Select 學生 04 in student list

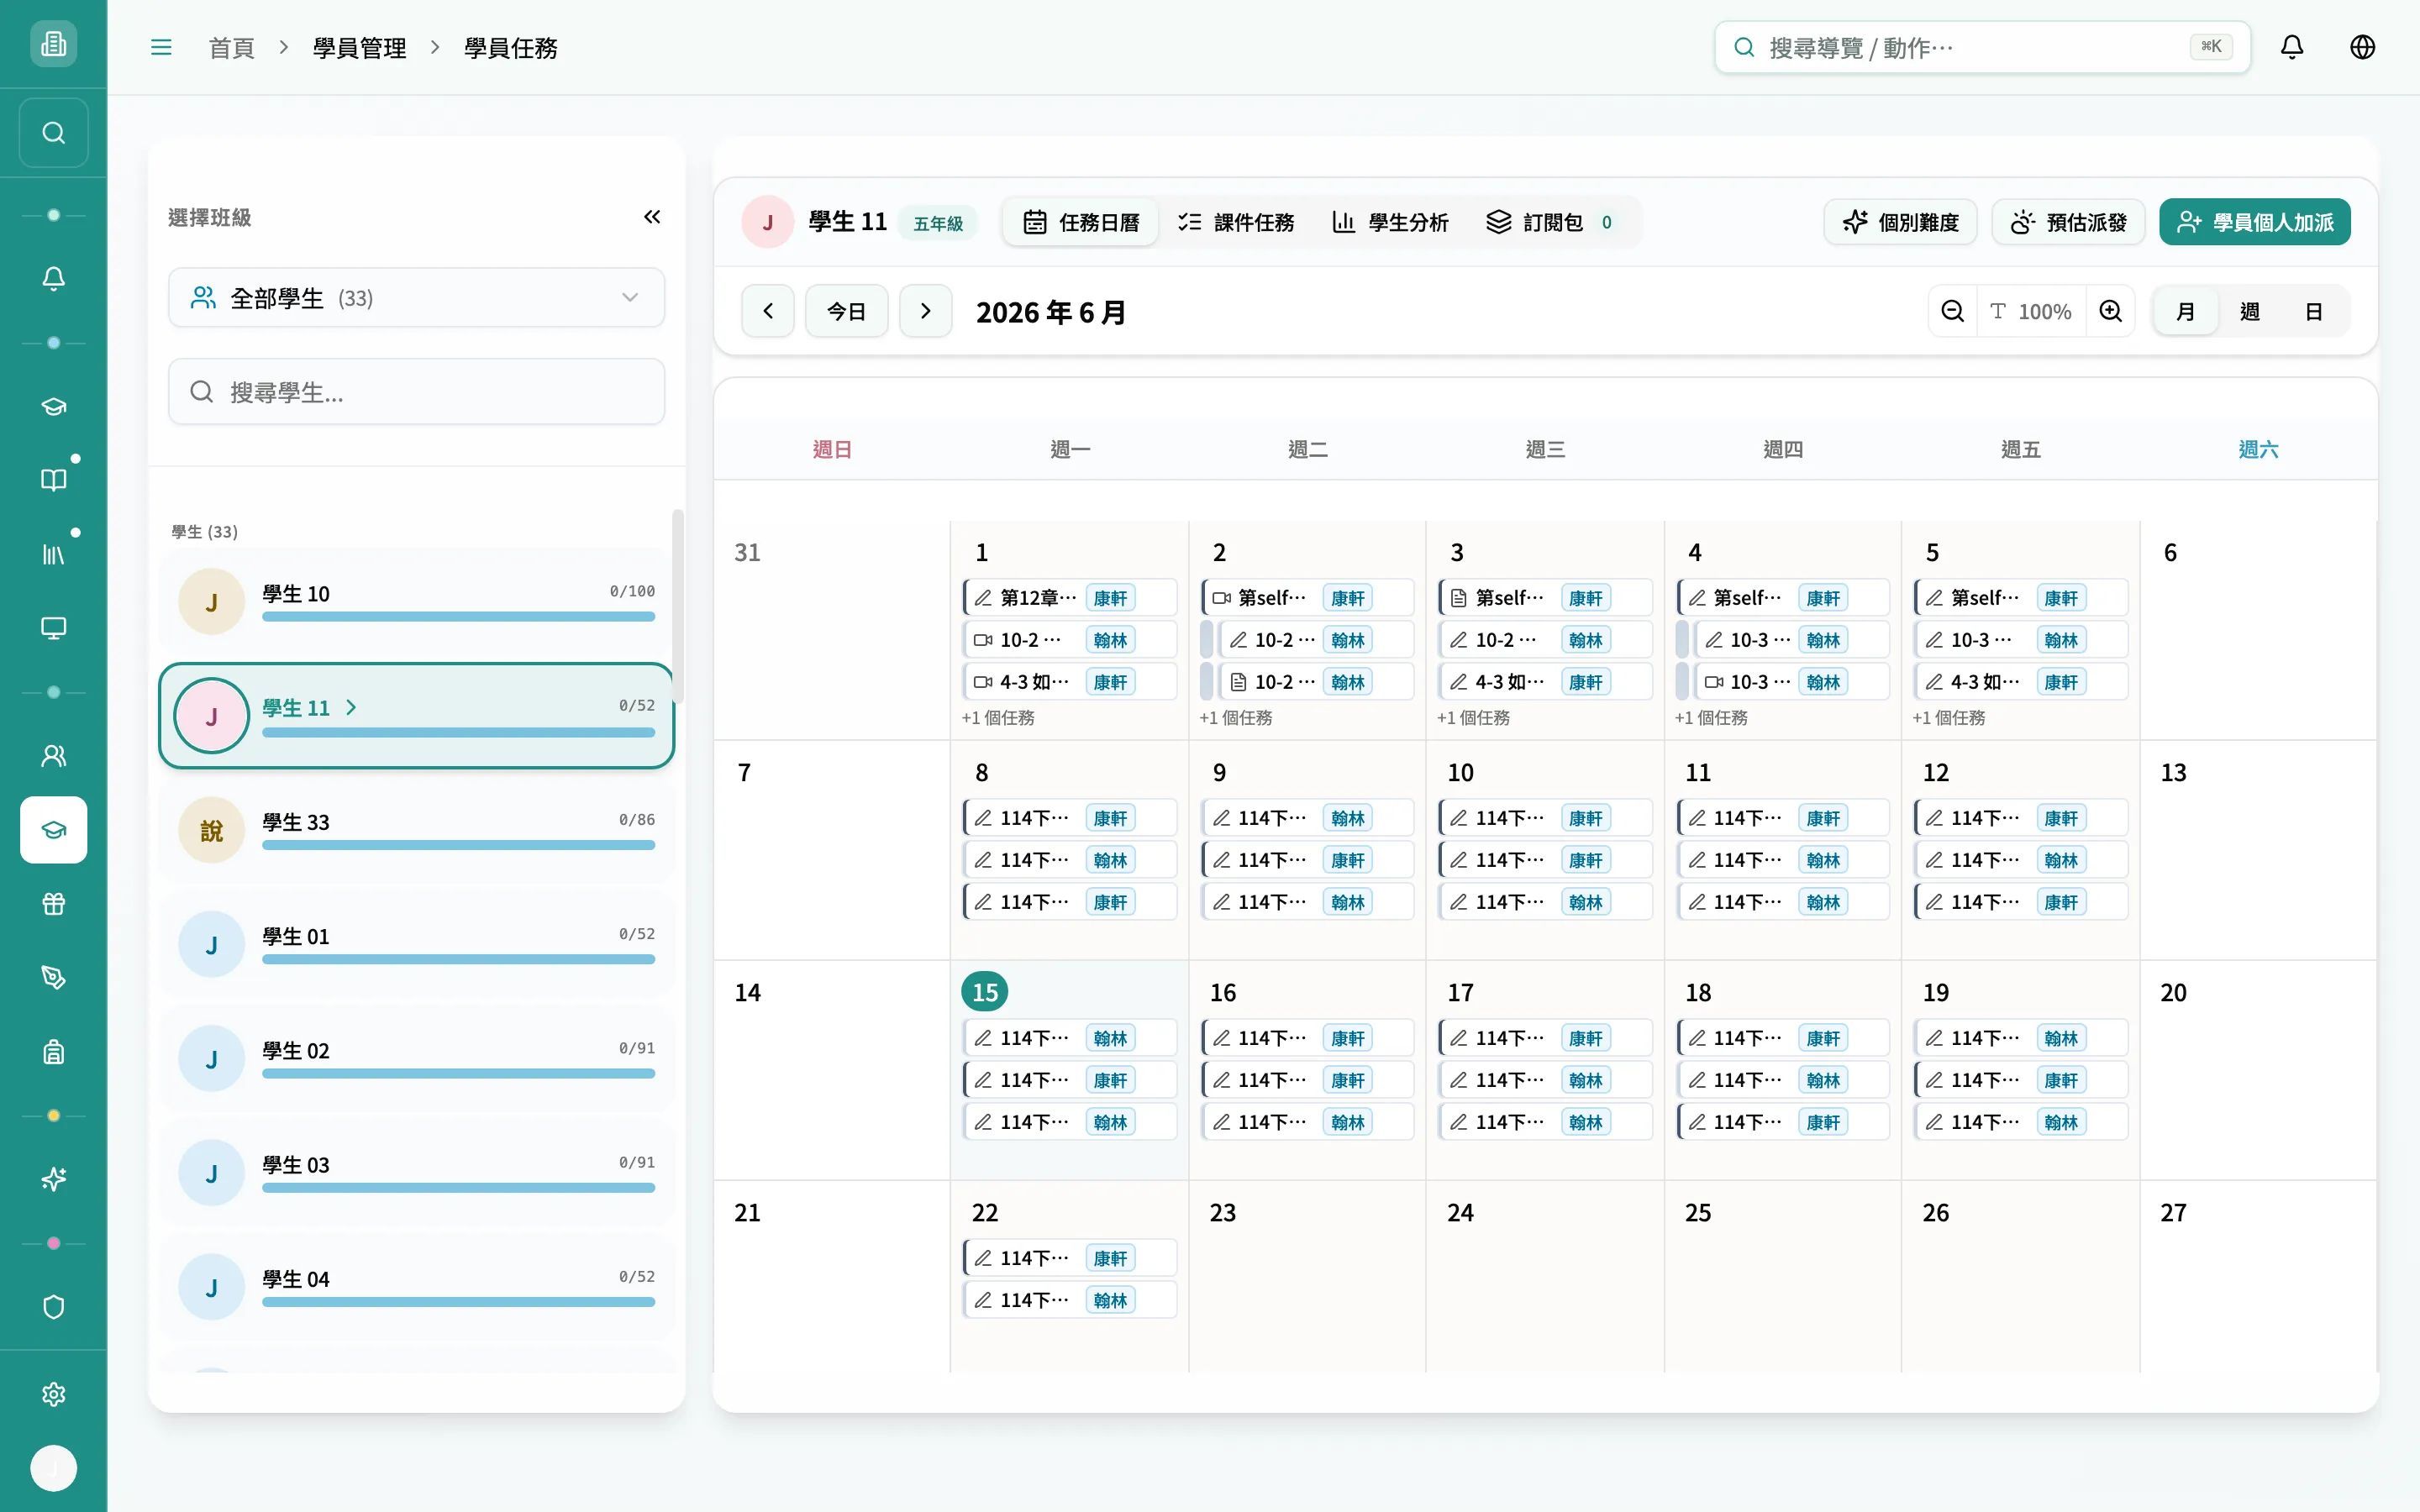[417, 1287]
